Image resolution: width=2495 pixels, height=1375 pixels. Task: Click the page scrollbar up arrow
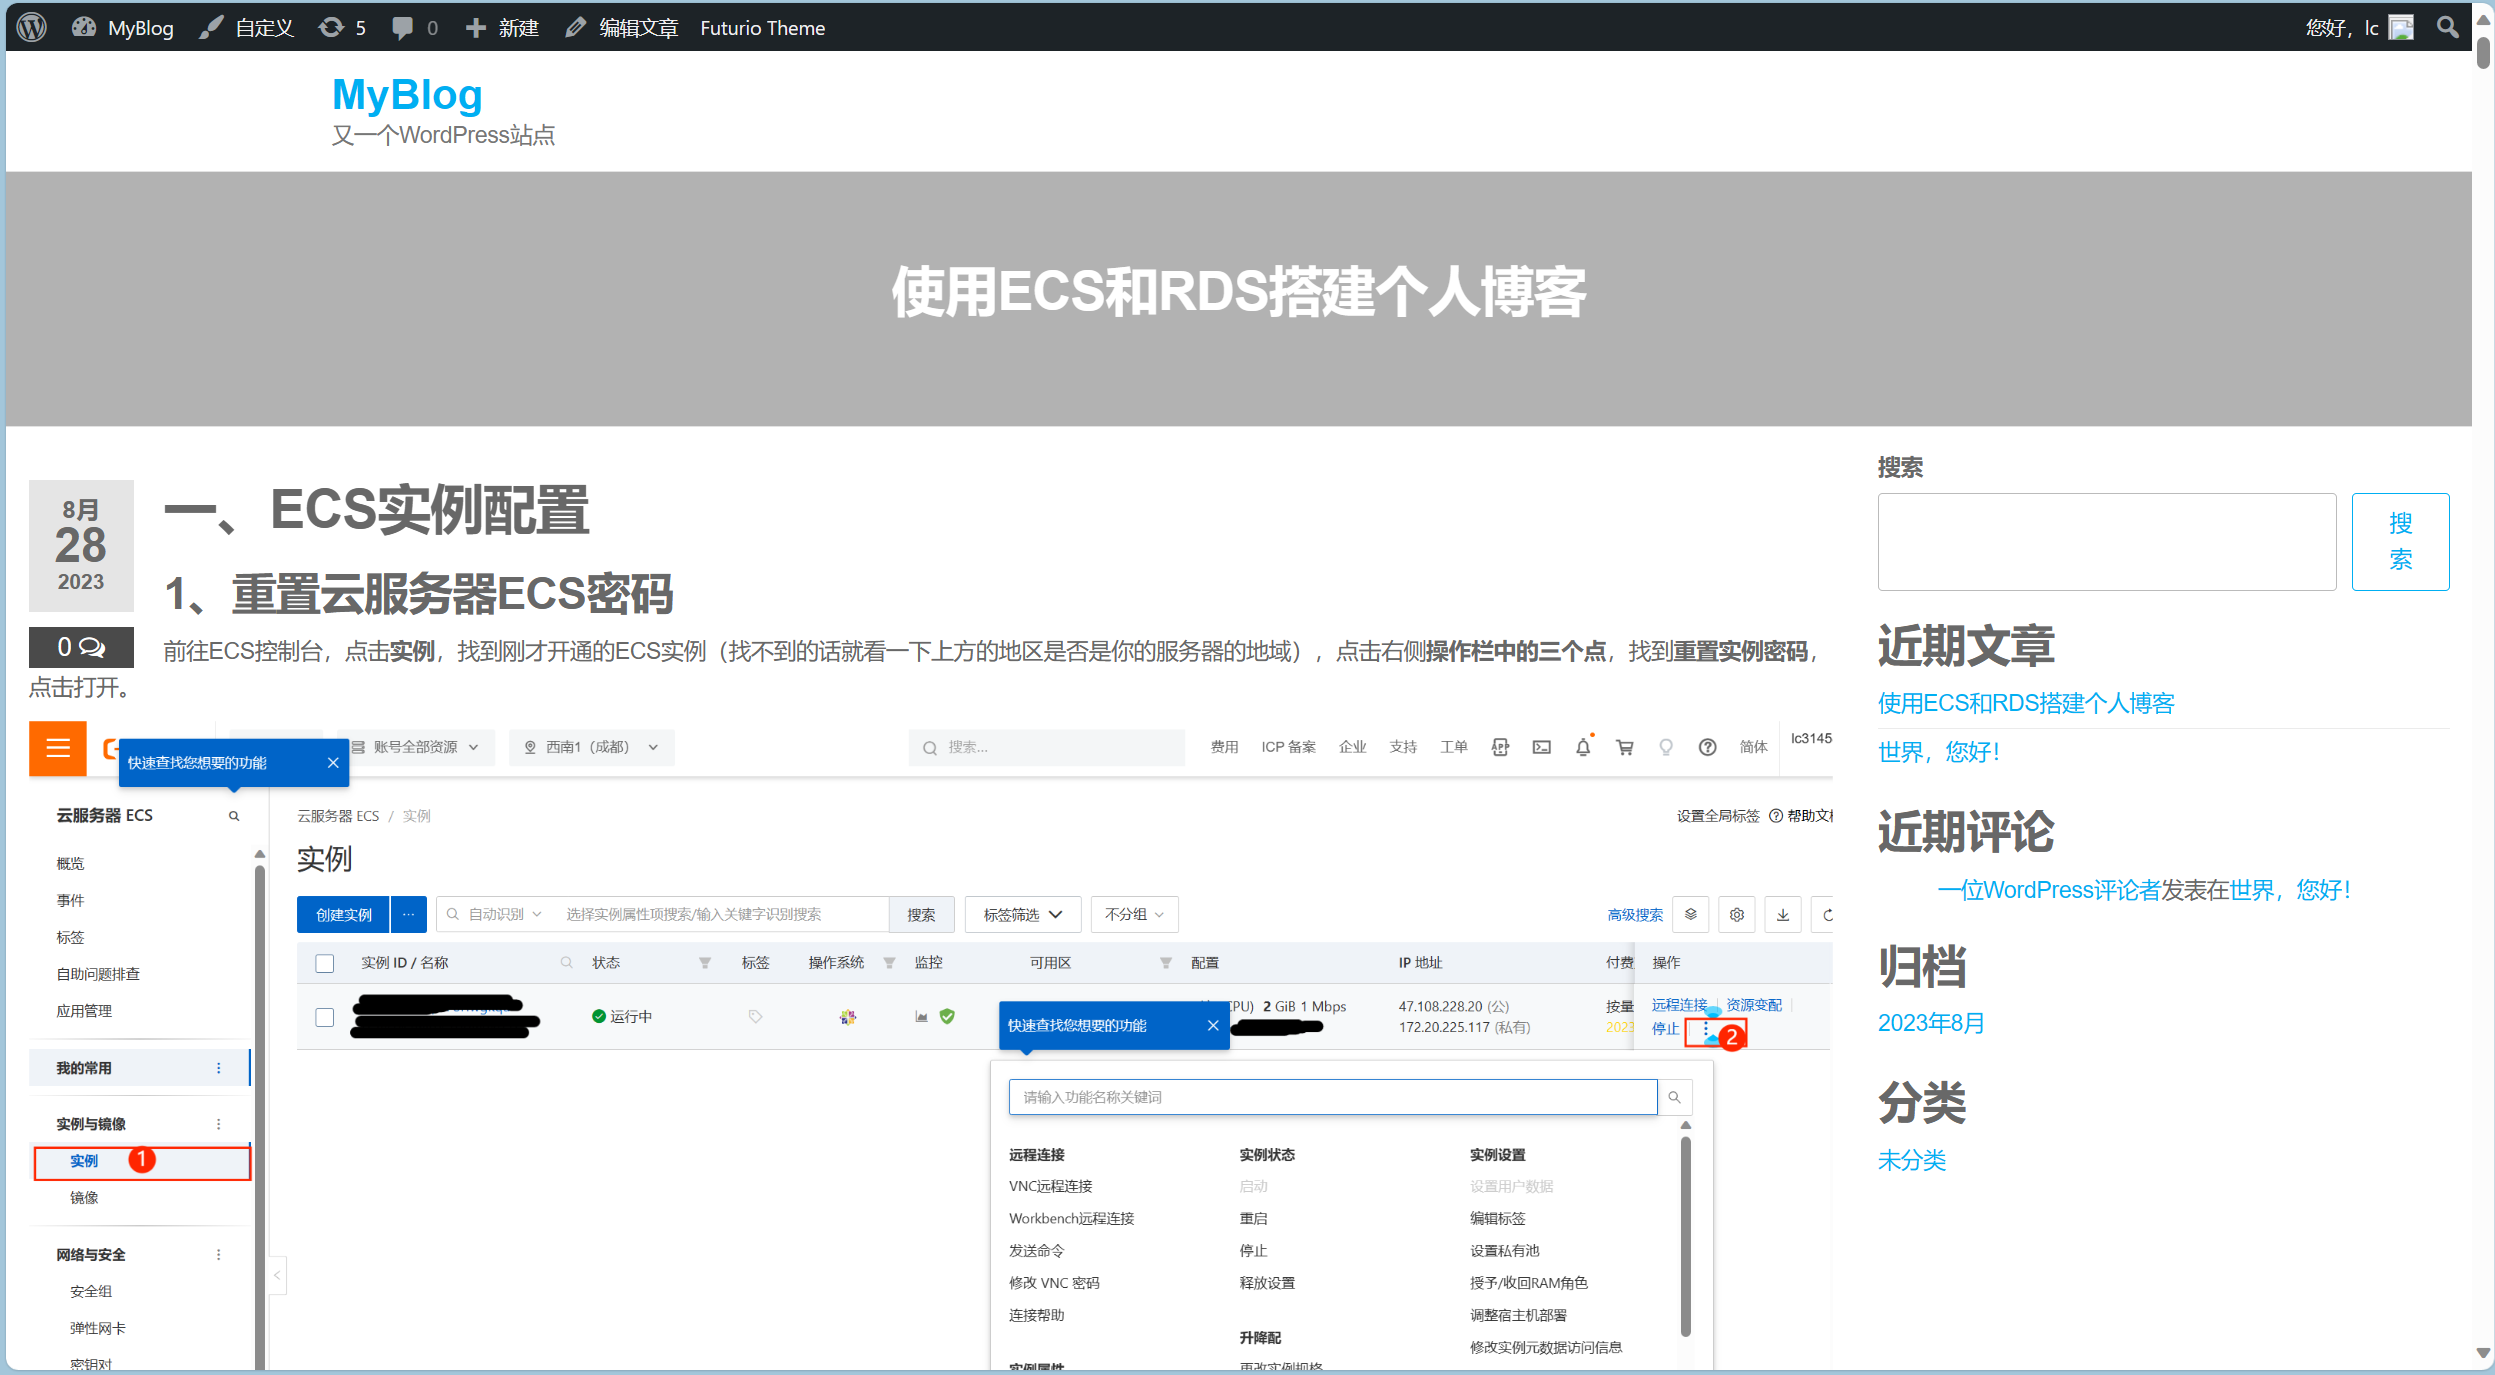(2483, 18)
